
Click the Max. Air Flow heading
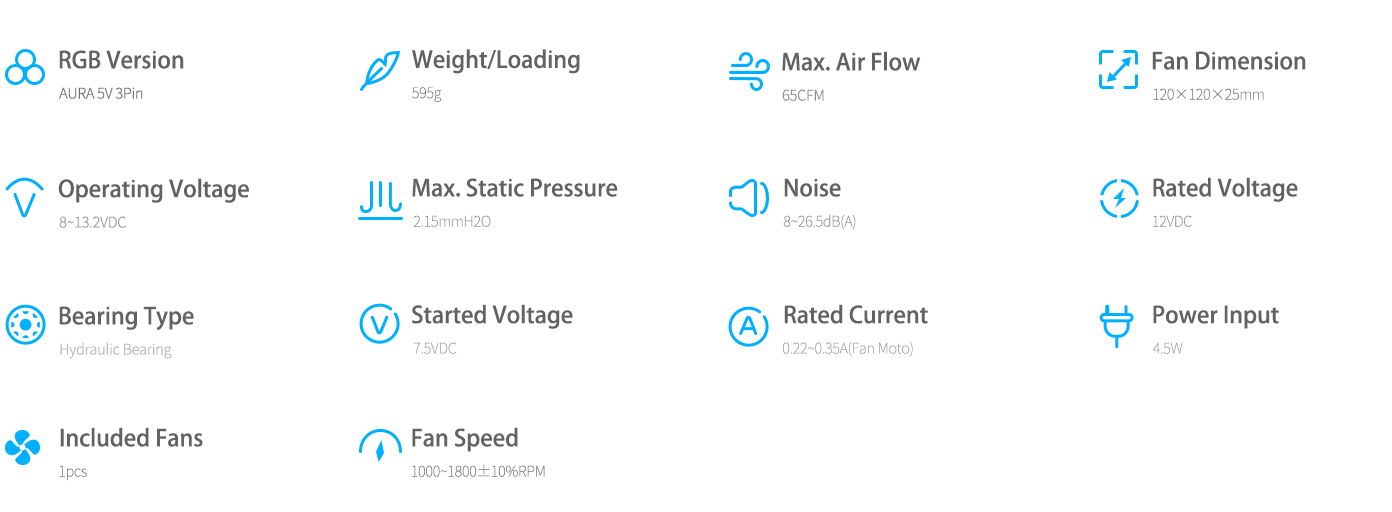[850, 62]
